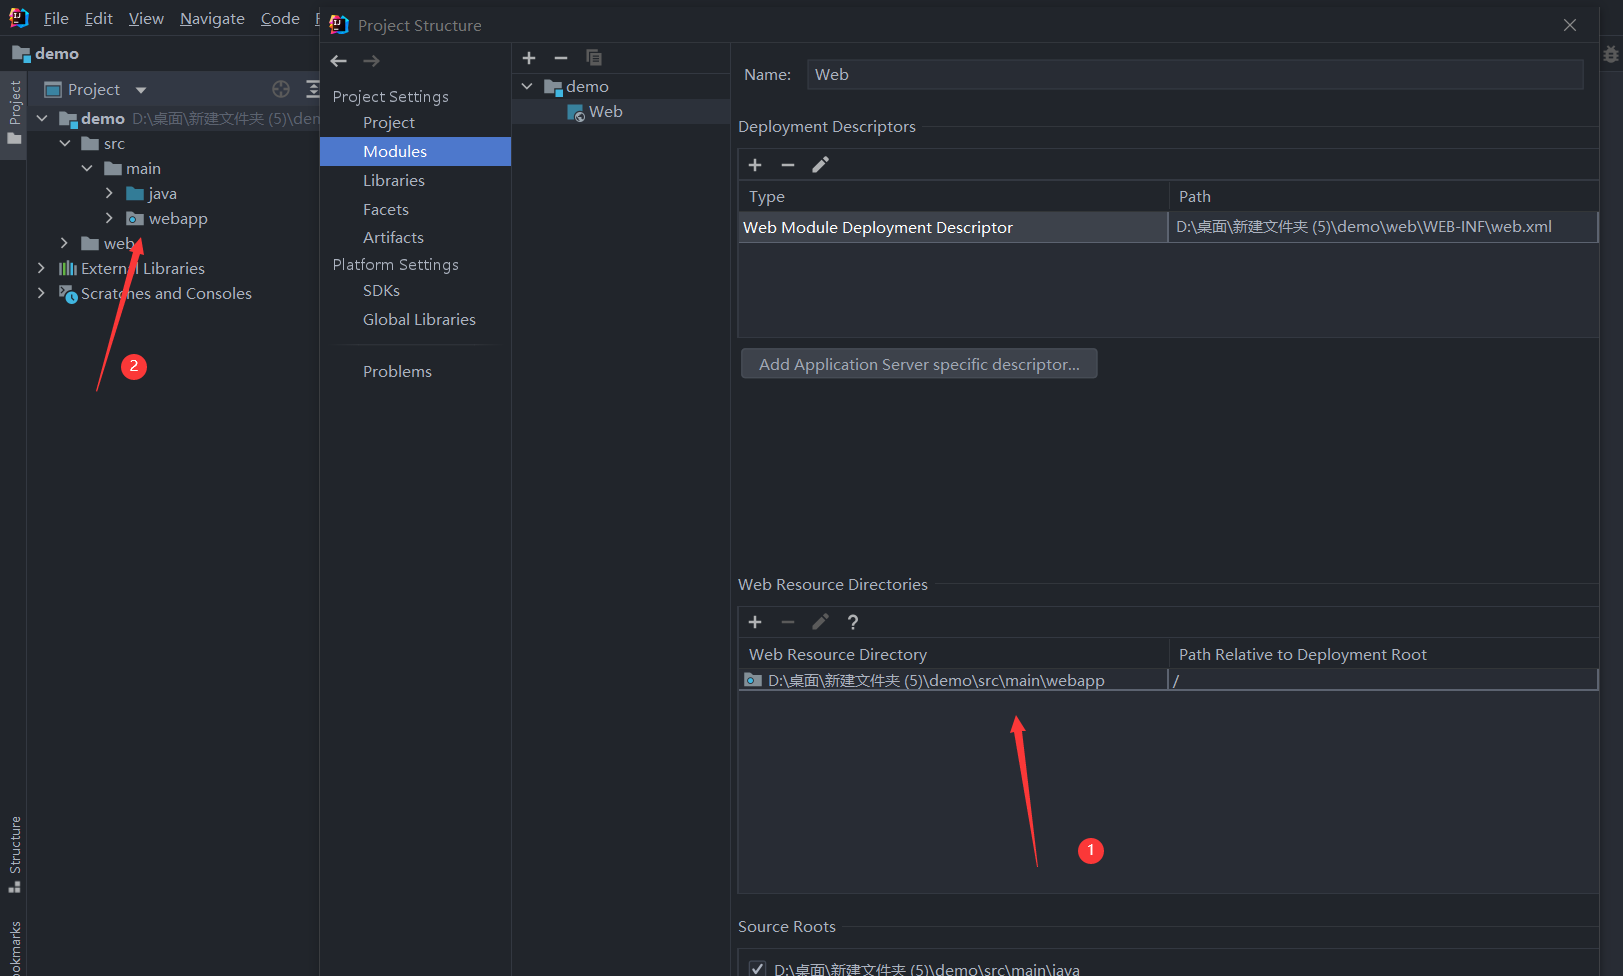Click the locate-file crosshair icon in the Project panel
The width and height of the screenshot is (1623, 976).
[x=281, y=89]
